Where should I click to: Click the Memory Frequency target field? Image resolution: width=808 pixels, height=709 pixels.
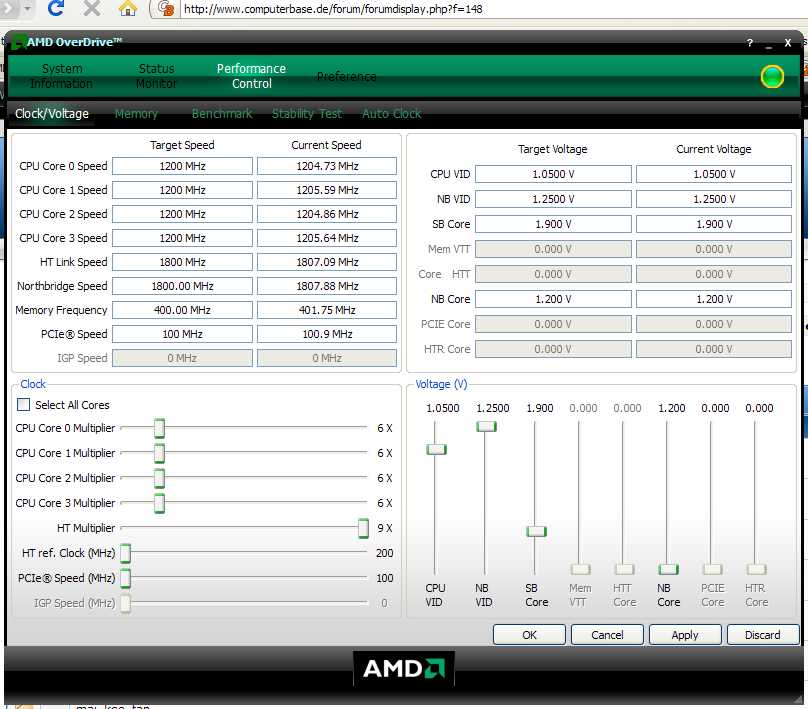[x=182, y=310]
